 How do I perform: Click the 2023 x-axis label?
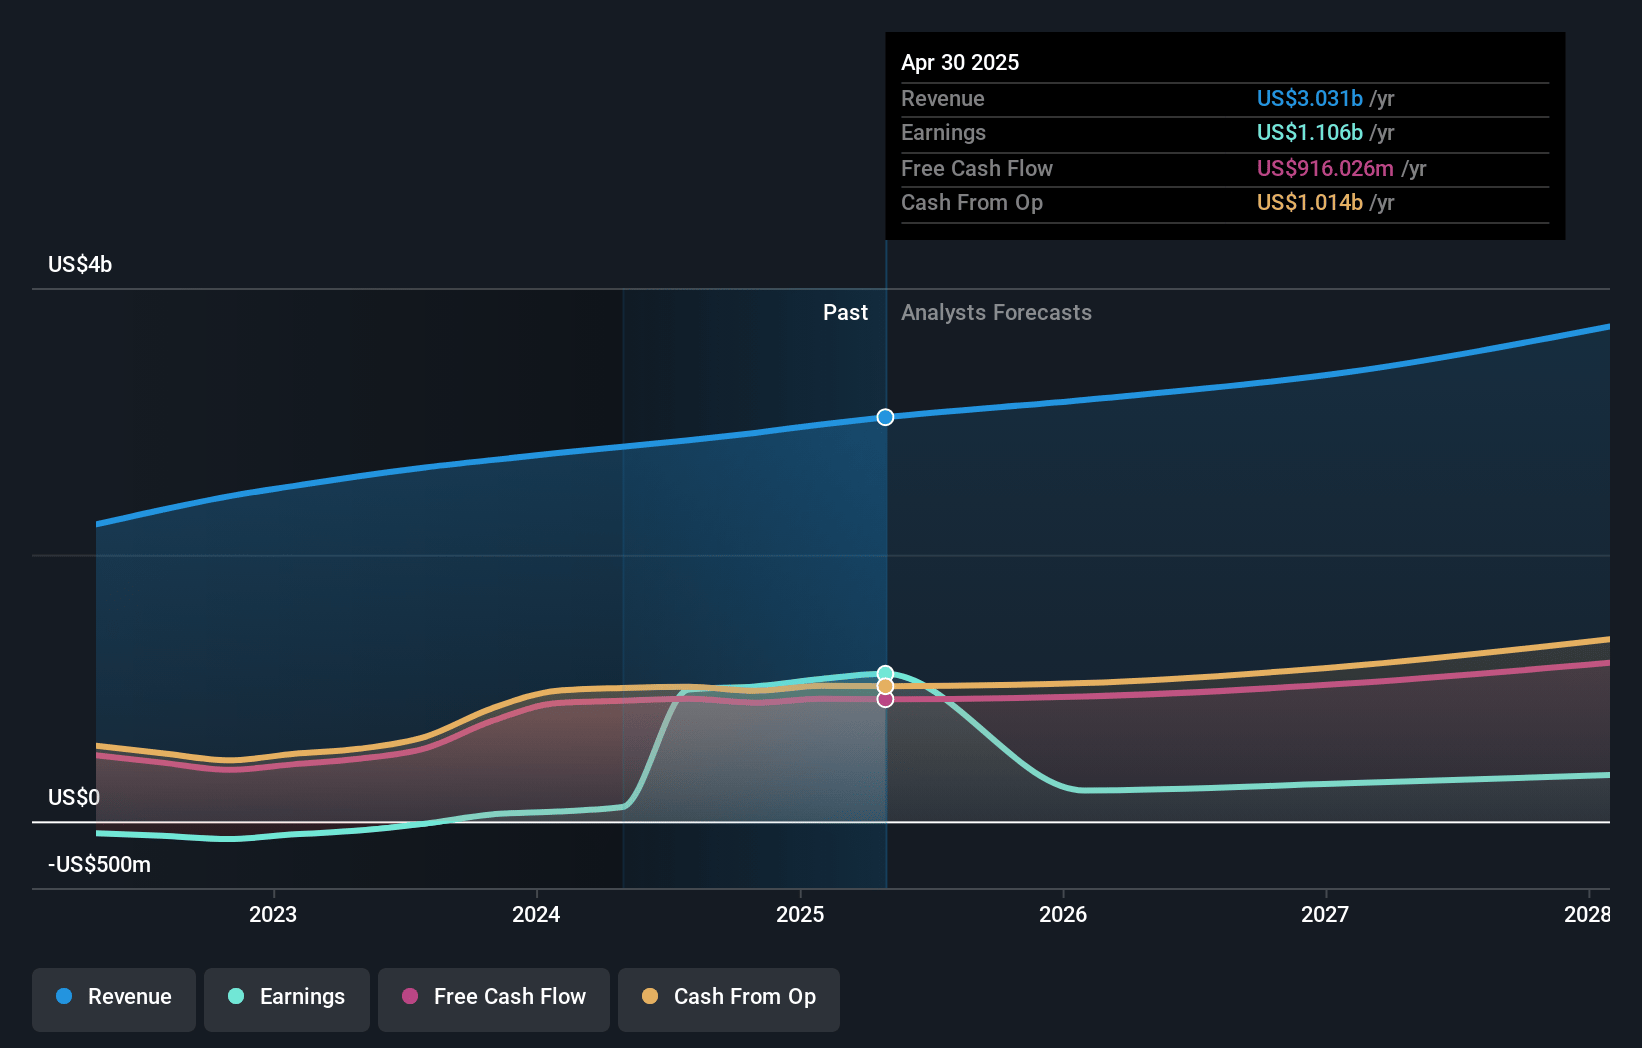coord(273,914)
